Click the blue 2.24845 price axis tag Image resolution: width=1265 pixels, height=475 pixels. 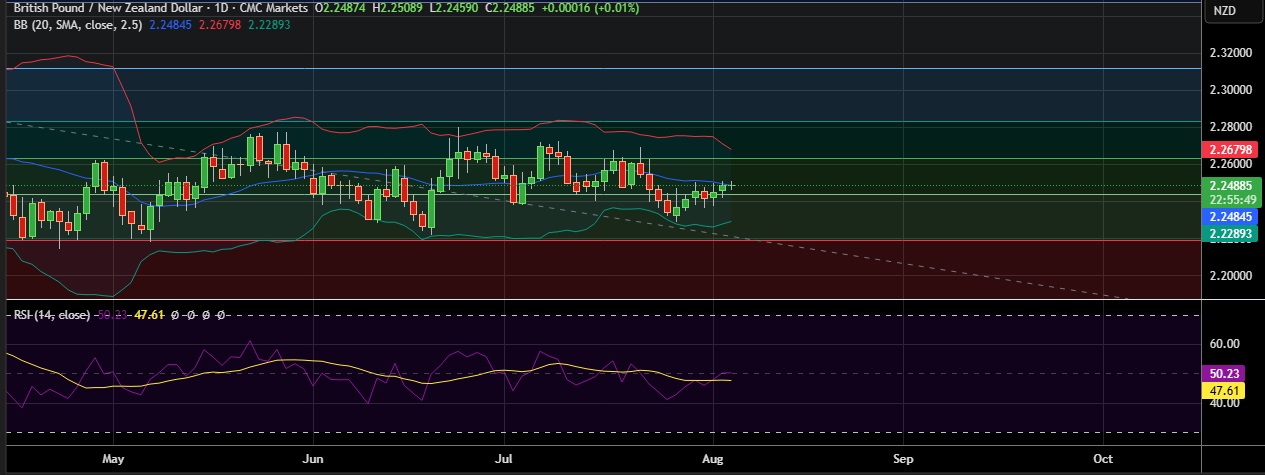tap(1230, 216)
